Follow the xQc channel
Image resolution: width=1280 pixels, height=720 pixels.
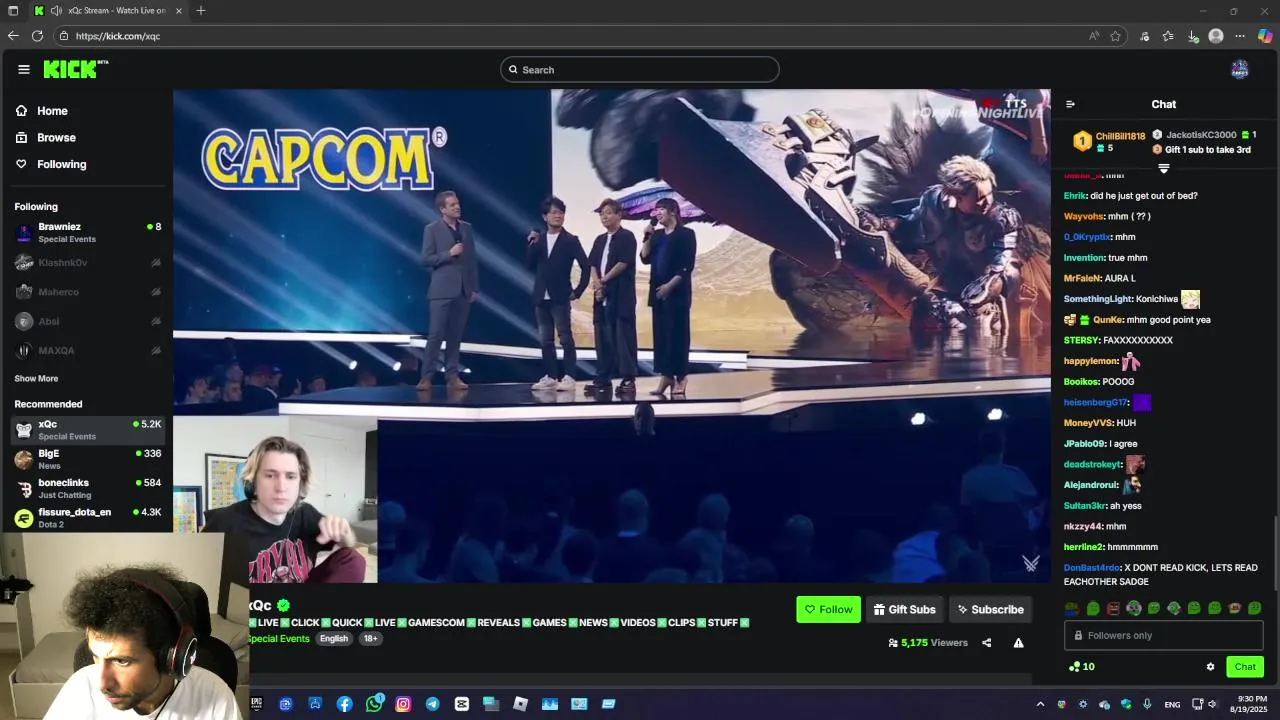click(828, 609)
